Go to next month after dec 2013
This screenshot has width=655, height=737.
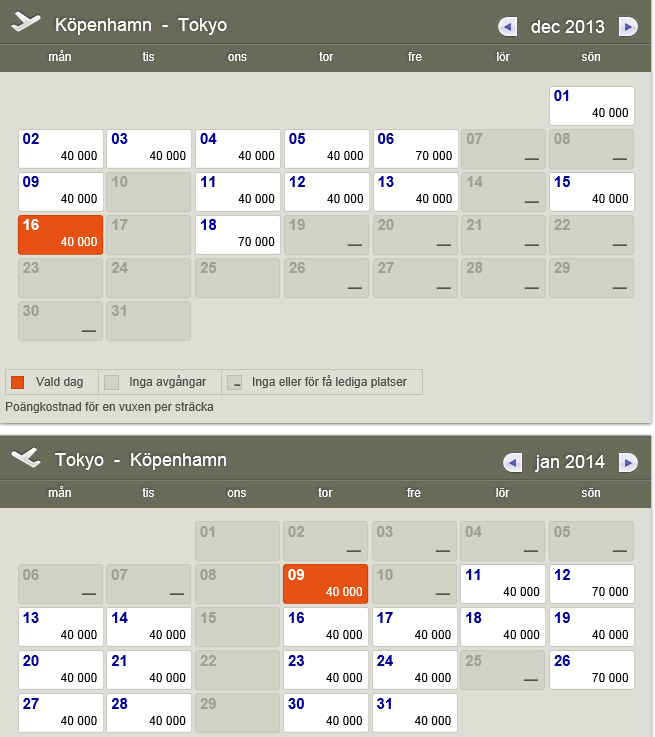click(628, 27)
